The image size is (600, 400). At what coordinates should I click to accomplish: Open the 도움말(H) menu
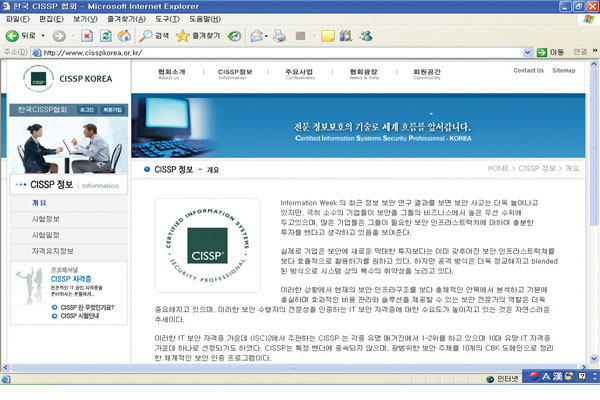coord(205,19)
